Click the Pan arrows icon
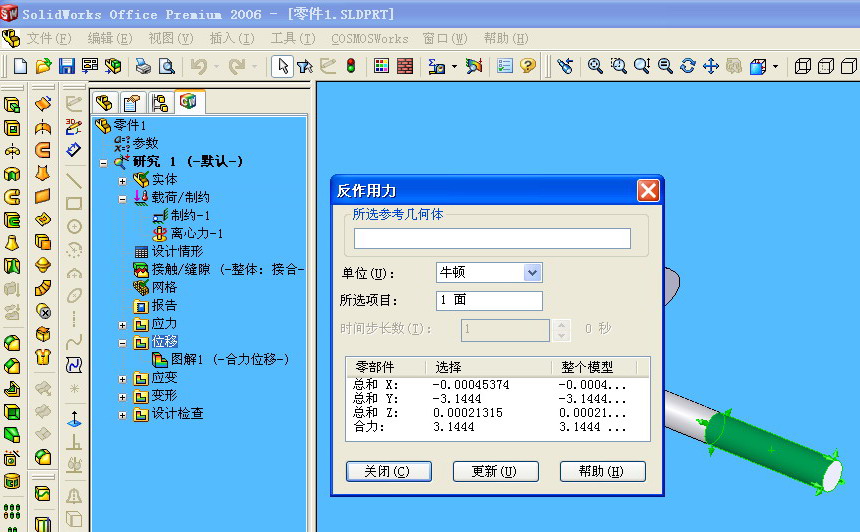This screenshot has height=532, width=860. tap(711, 66)
